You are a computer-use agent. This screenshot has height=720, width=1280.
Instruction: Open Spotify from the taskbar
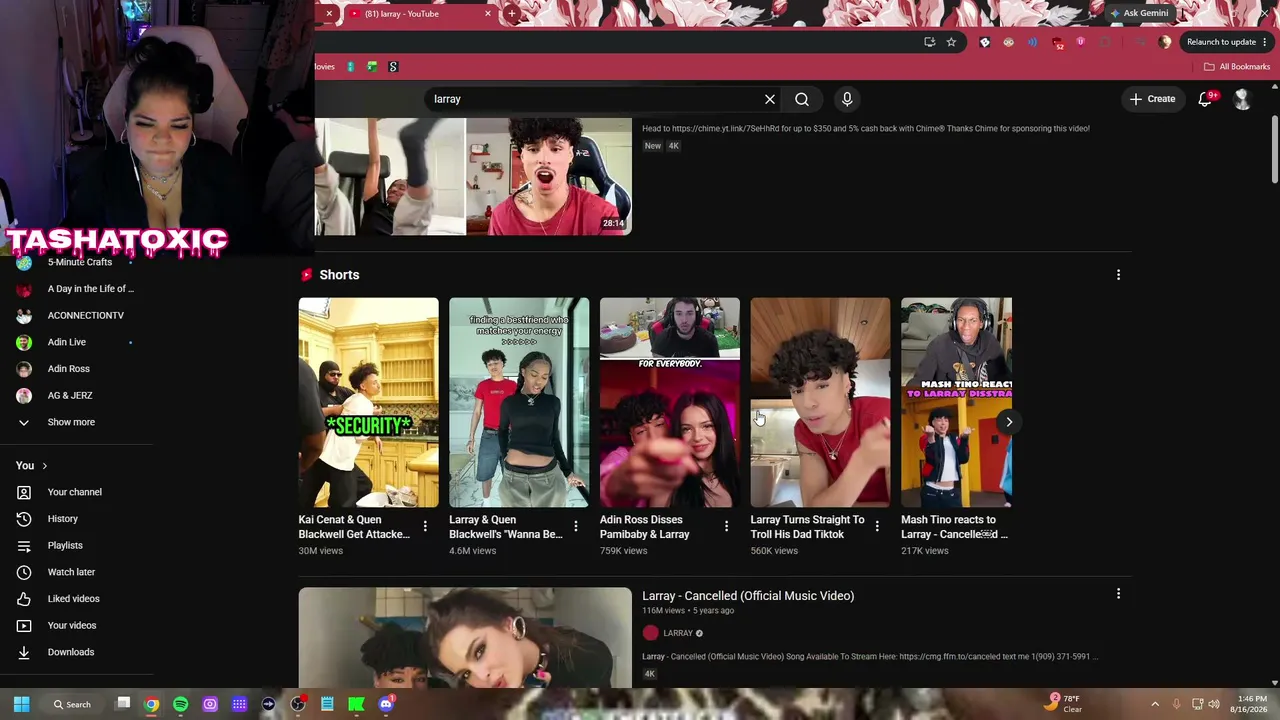180,704
